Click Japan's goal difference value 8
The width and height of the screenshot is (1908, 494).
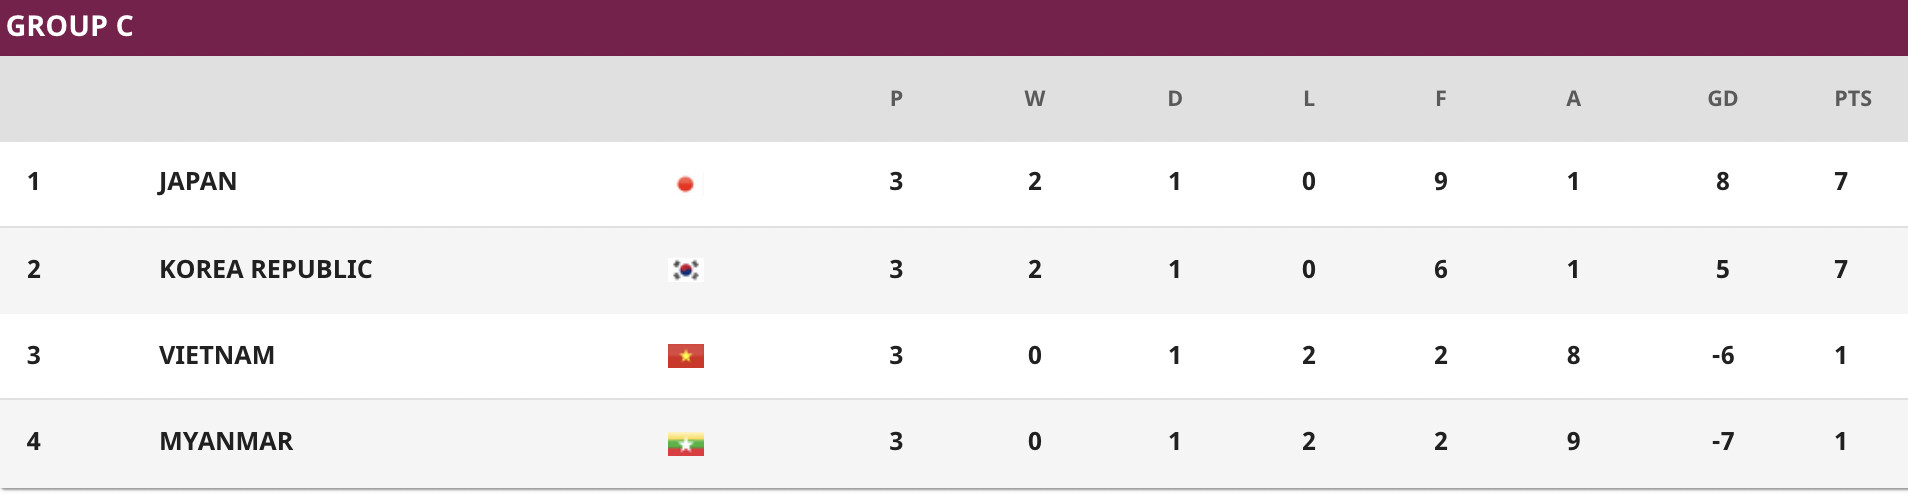[1723, 181]
